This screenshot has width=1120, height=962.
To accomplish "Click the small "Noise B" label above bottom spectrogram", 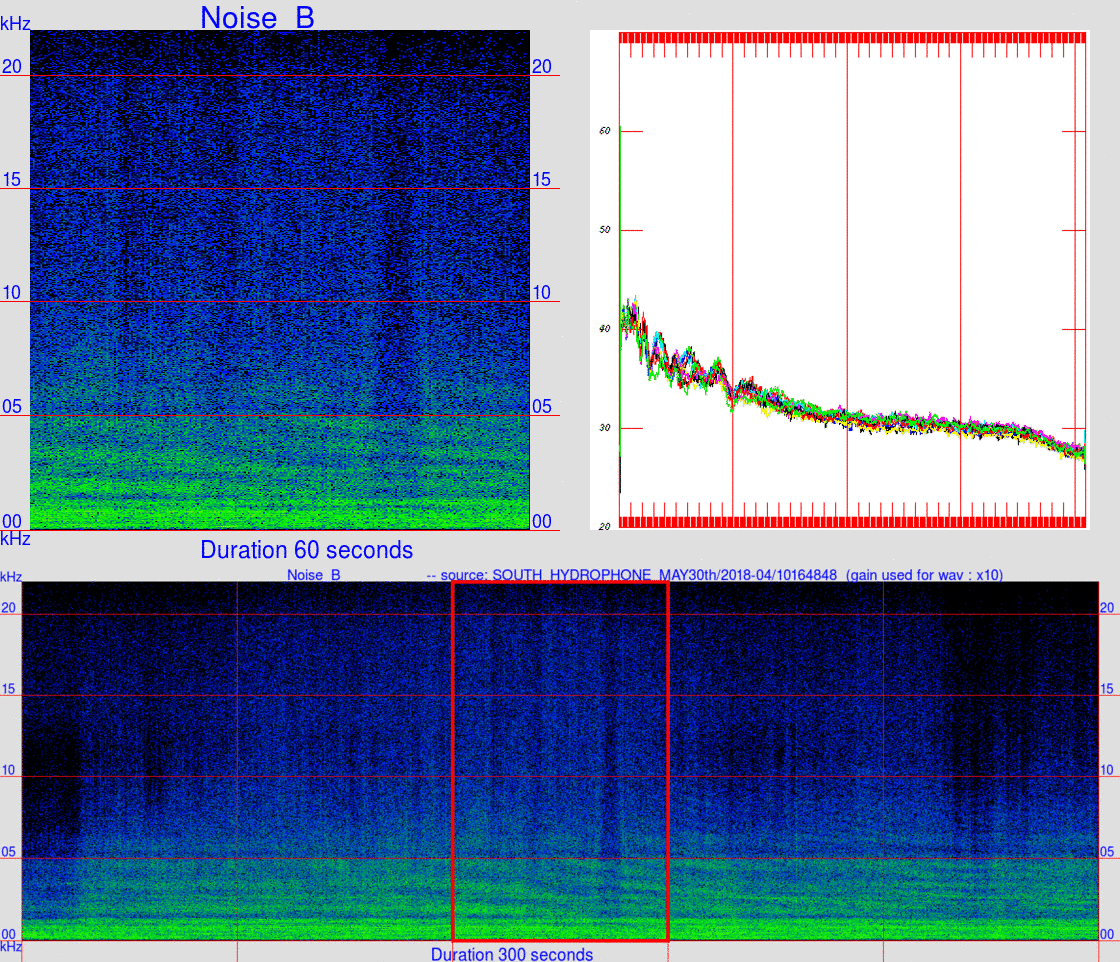I will pos(314,575).
